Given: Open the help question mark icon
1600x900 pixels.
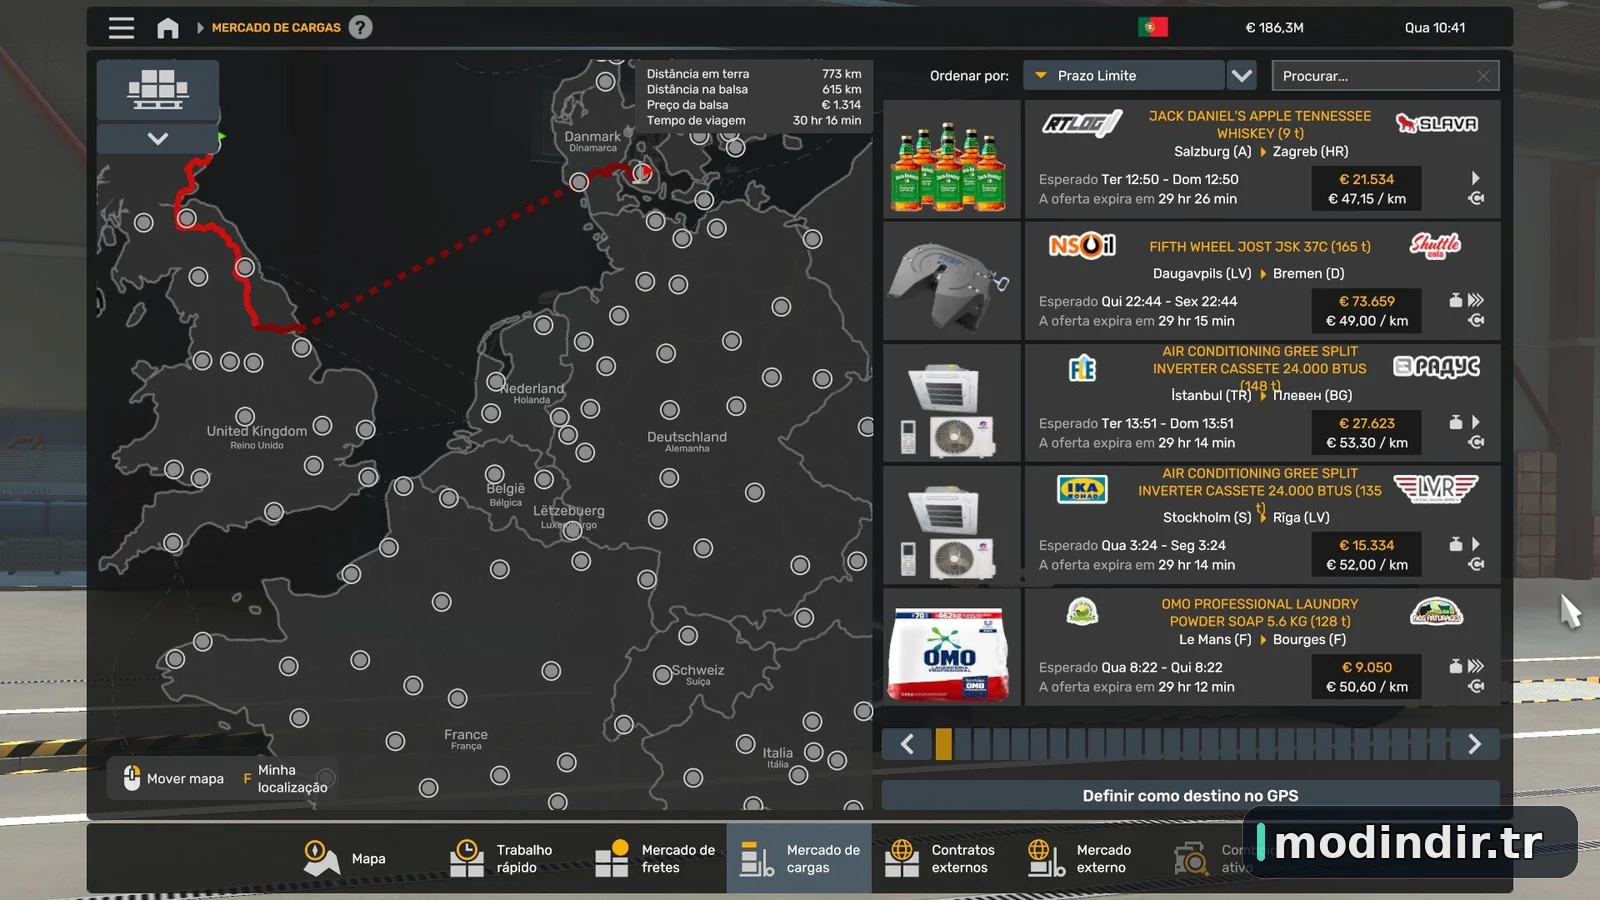Looking at the screenshot, I should (360, 27).
